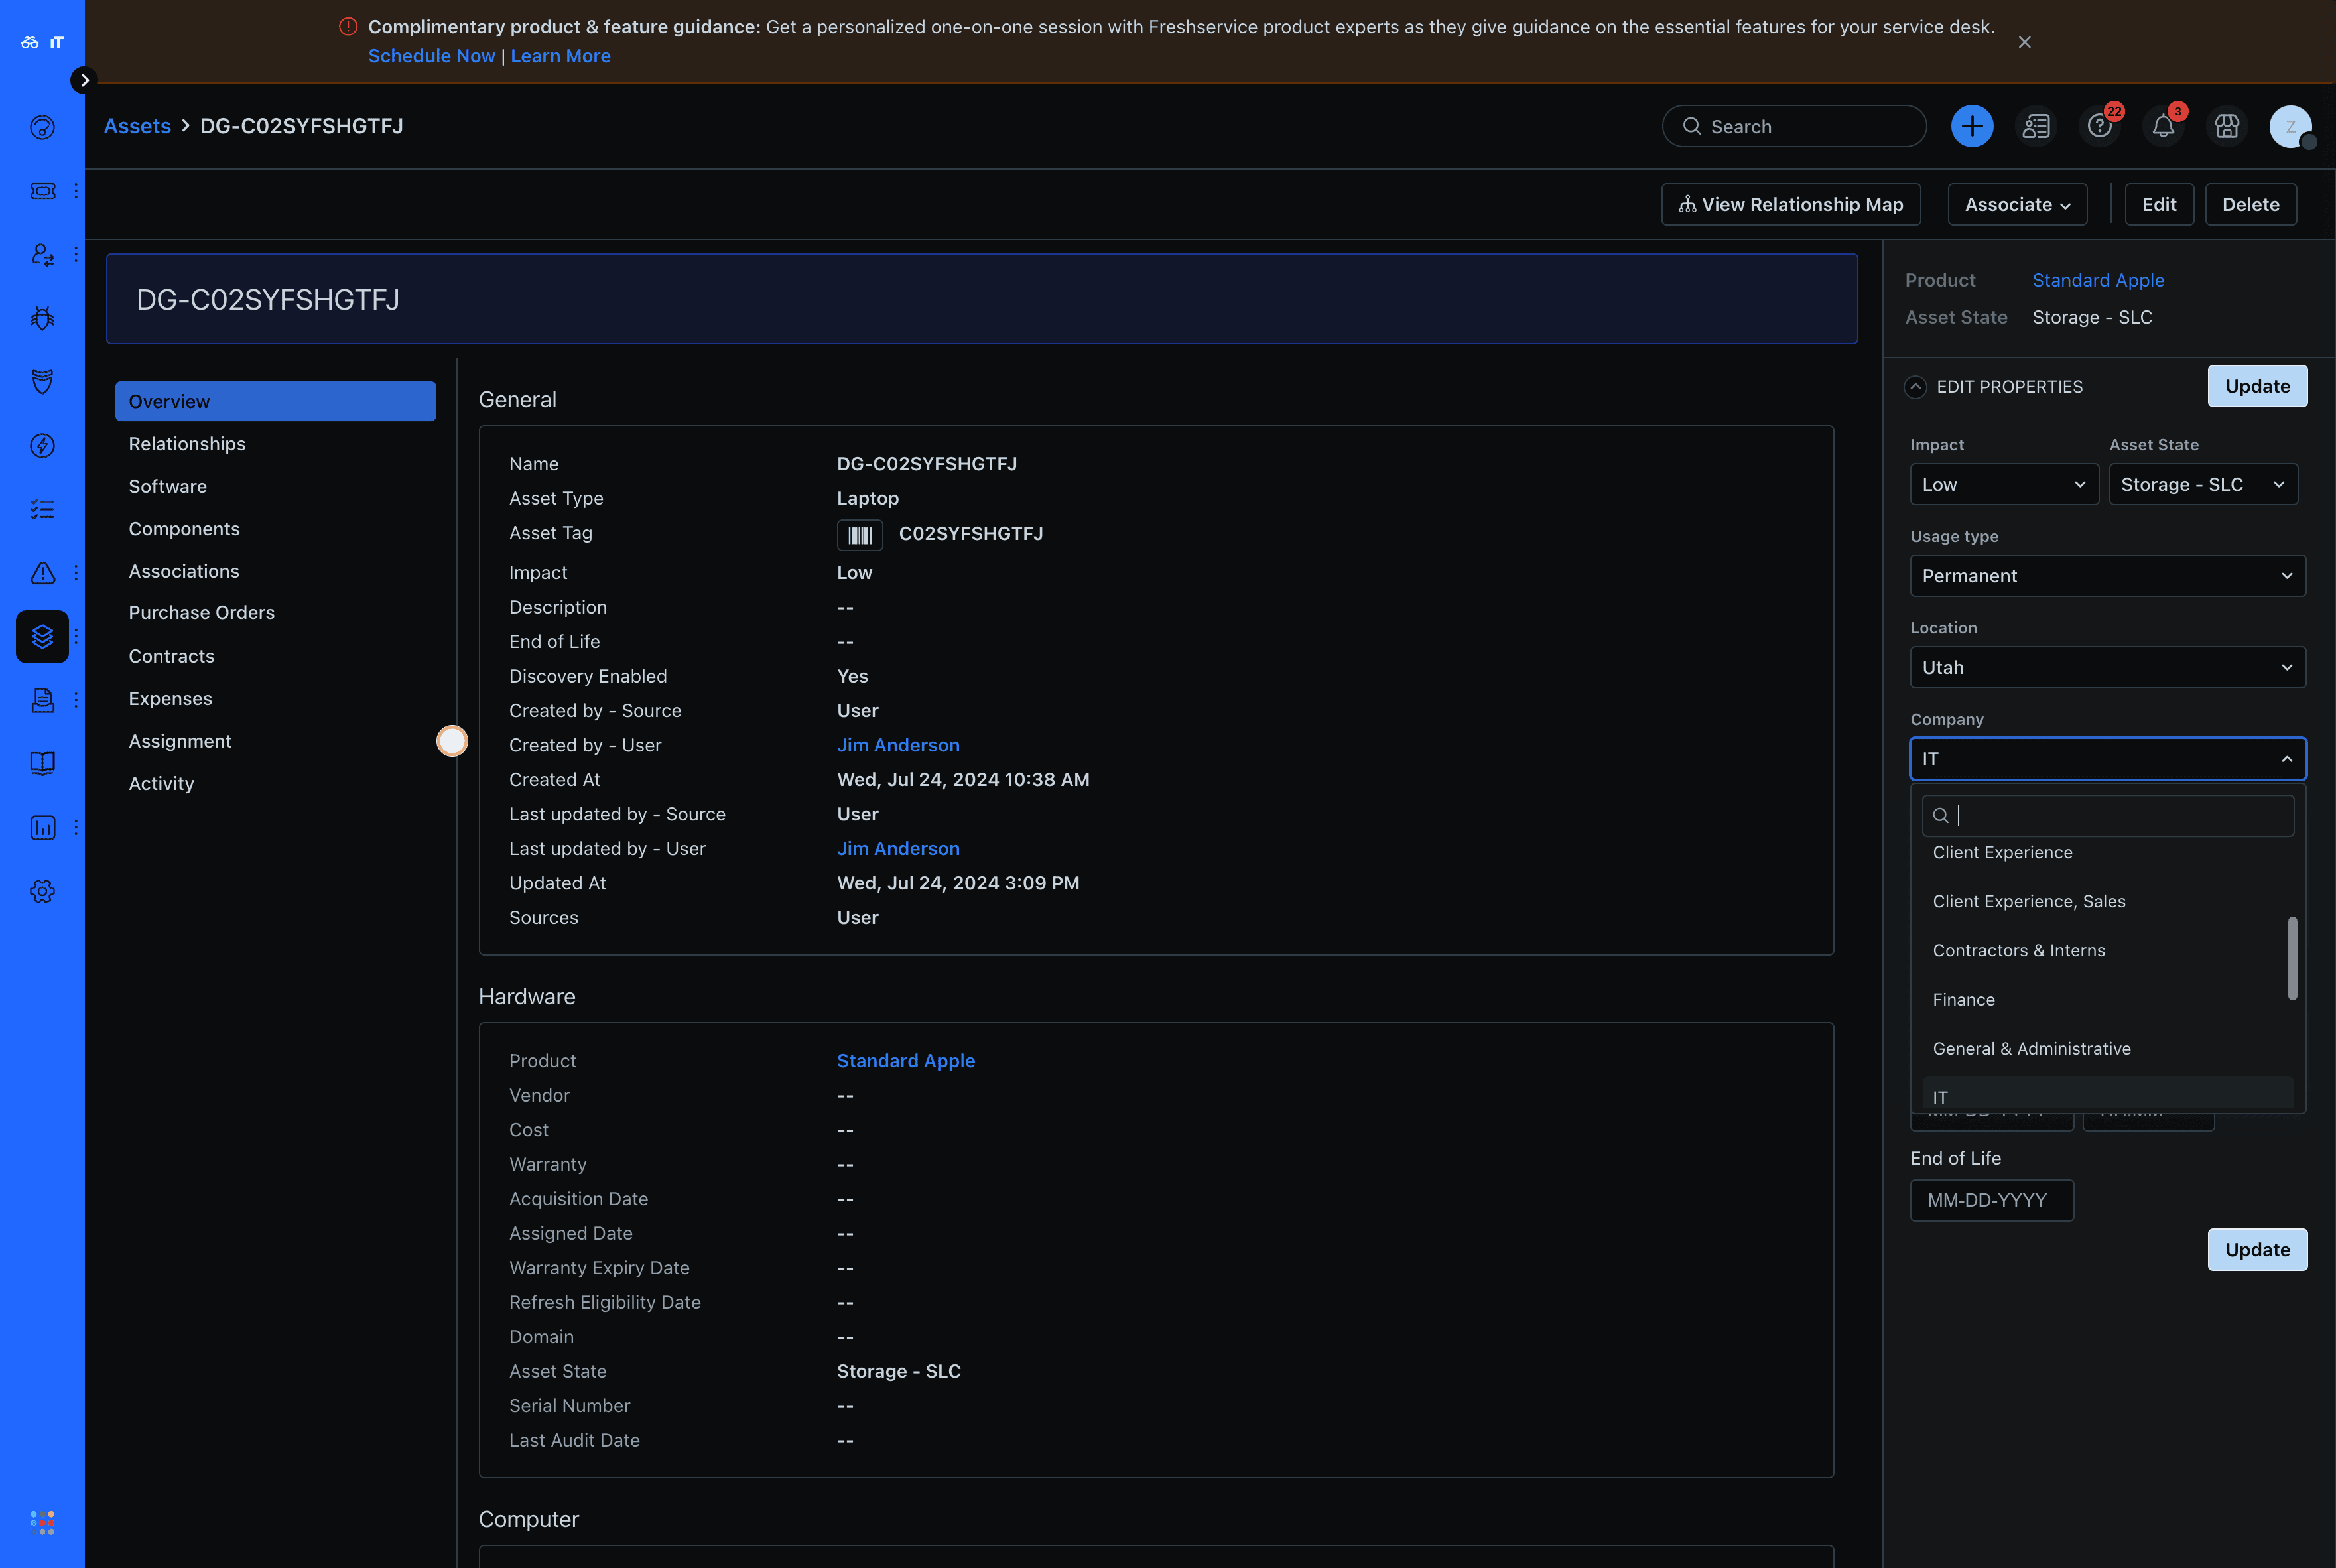Image resolution: width=2336 pixels, height=1568 pixels.
Task: Open the Impact dropdown showing Low
Action: [x=2004, y=484]
